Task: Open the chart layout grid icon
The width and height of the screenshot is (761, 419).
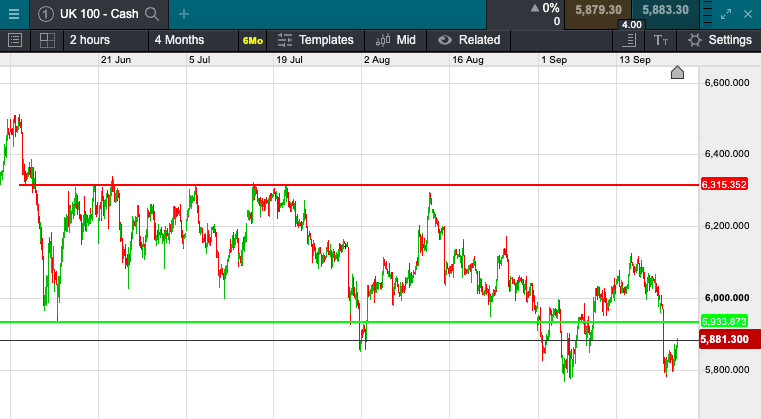Action: pyautogui.click(x=47, y=40)
